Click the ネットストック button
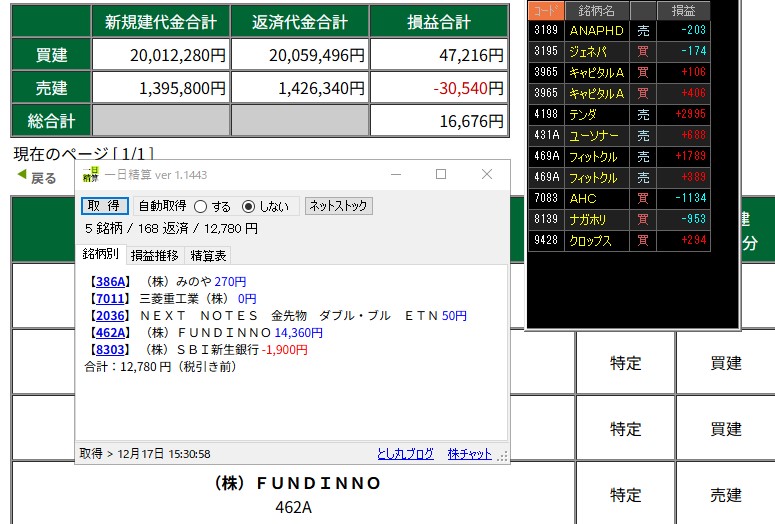 (338, 206)
